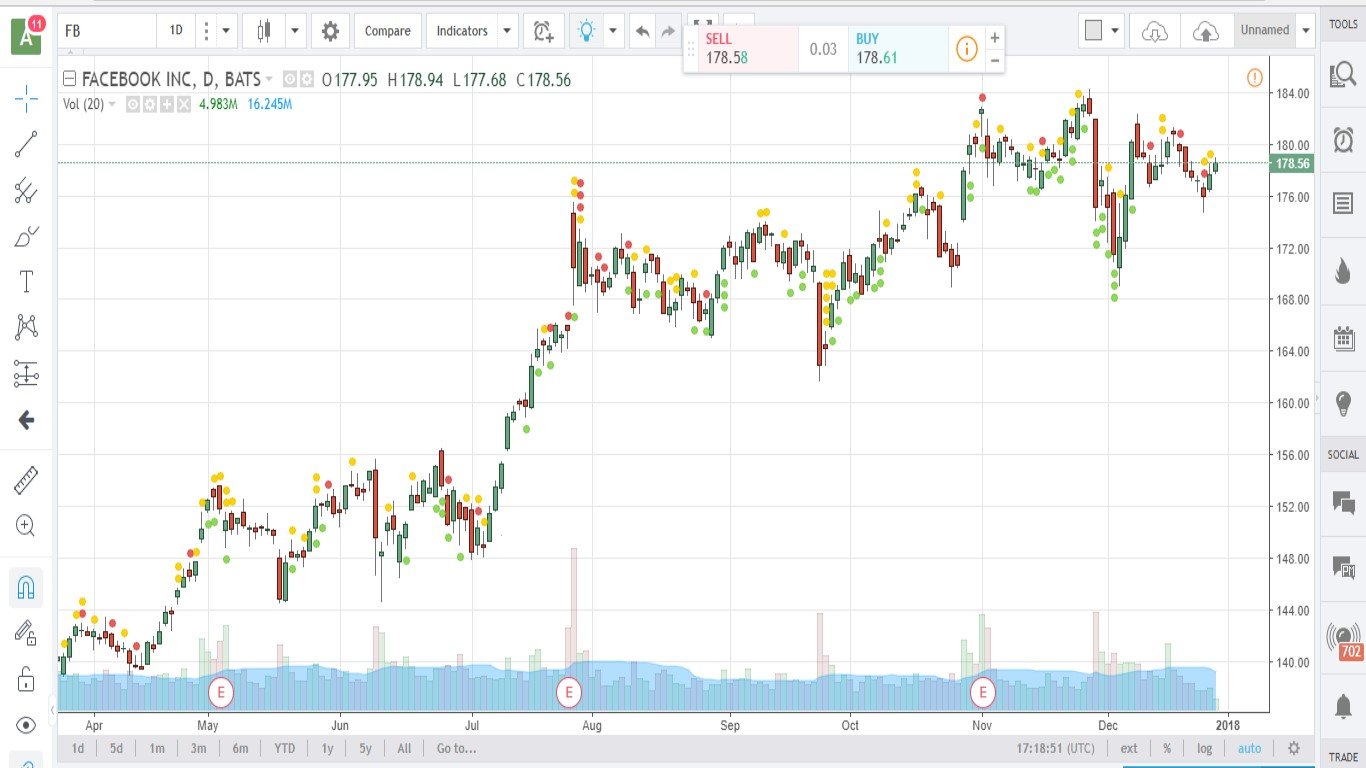Click the order info circle icon
1366x768 pixels.
(966, 48)
